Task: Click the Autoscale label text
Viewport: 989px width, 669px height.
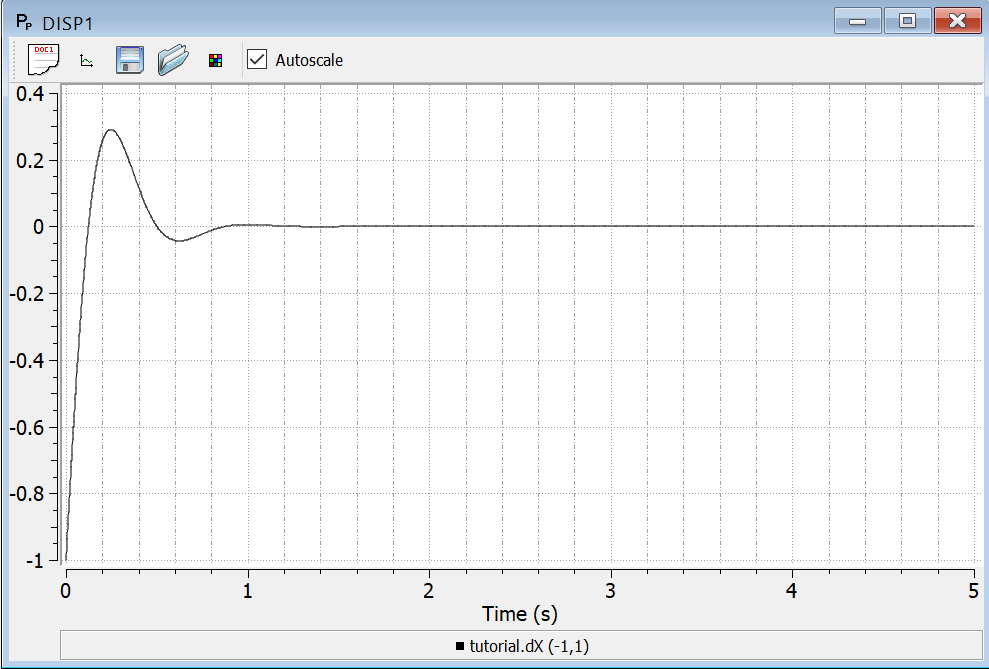Action: [309, 61]
